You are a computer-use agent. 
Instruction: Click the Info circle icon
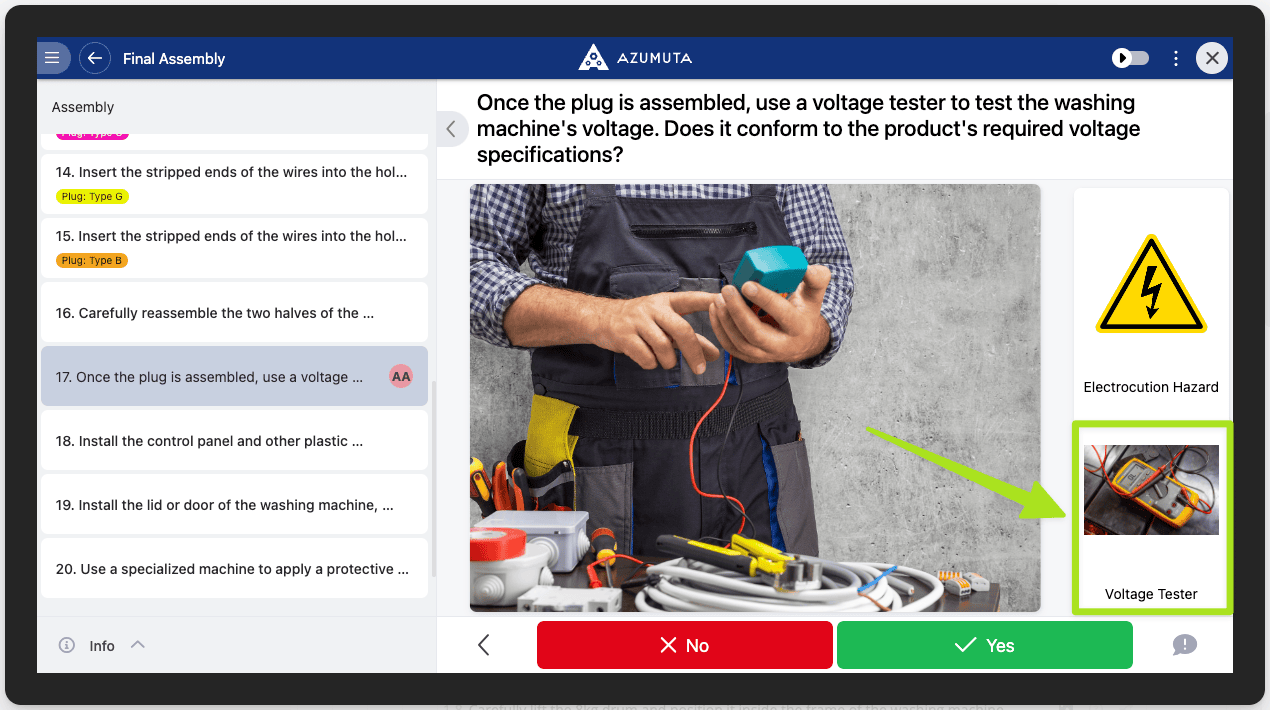(67, 645)
